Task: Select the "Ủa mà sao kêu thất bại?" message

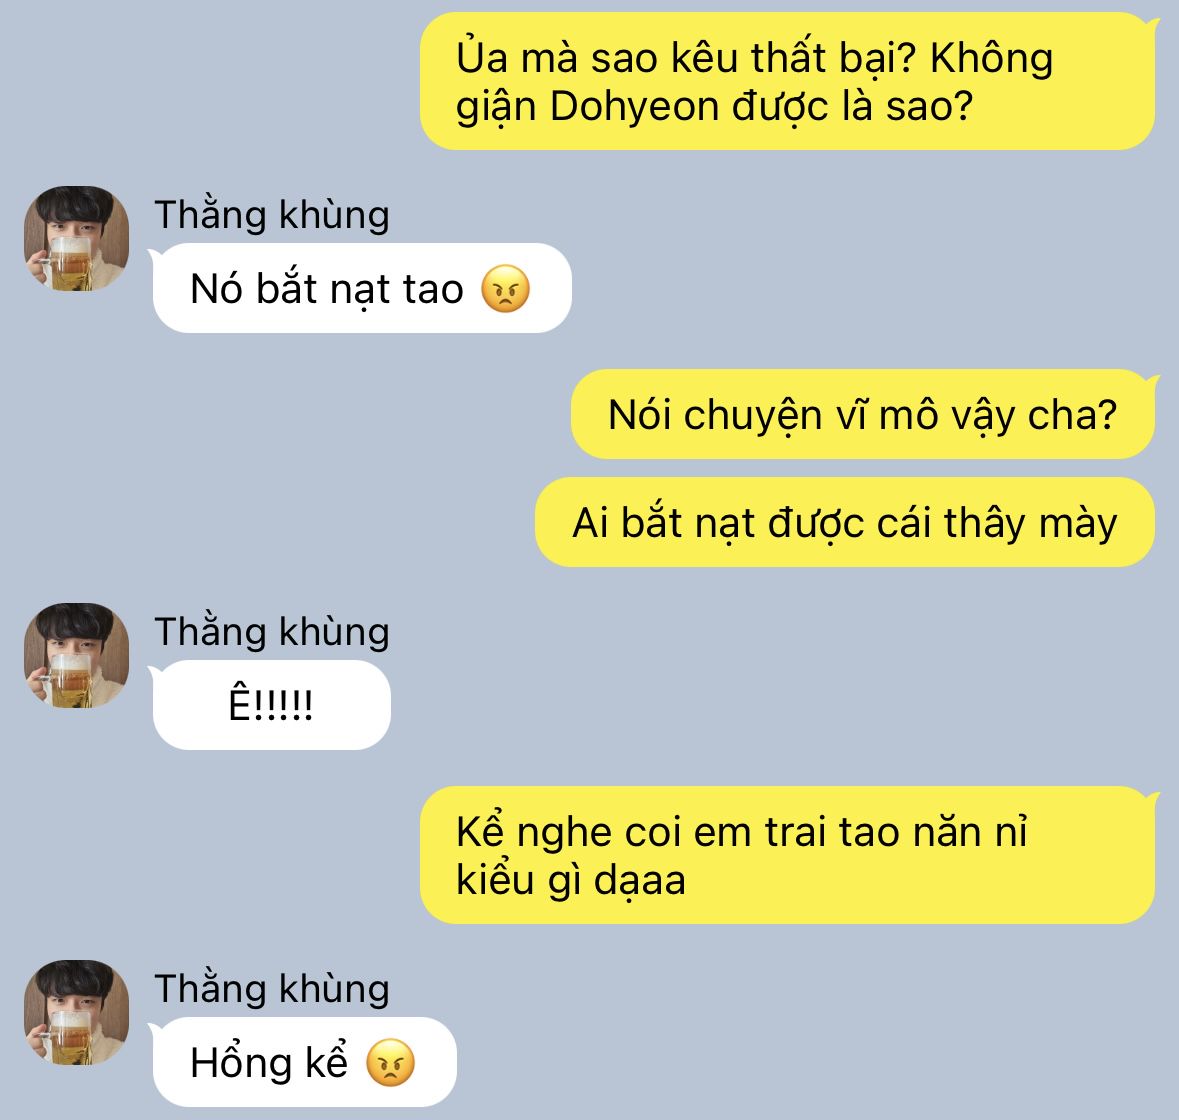Action: point(787,81)
